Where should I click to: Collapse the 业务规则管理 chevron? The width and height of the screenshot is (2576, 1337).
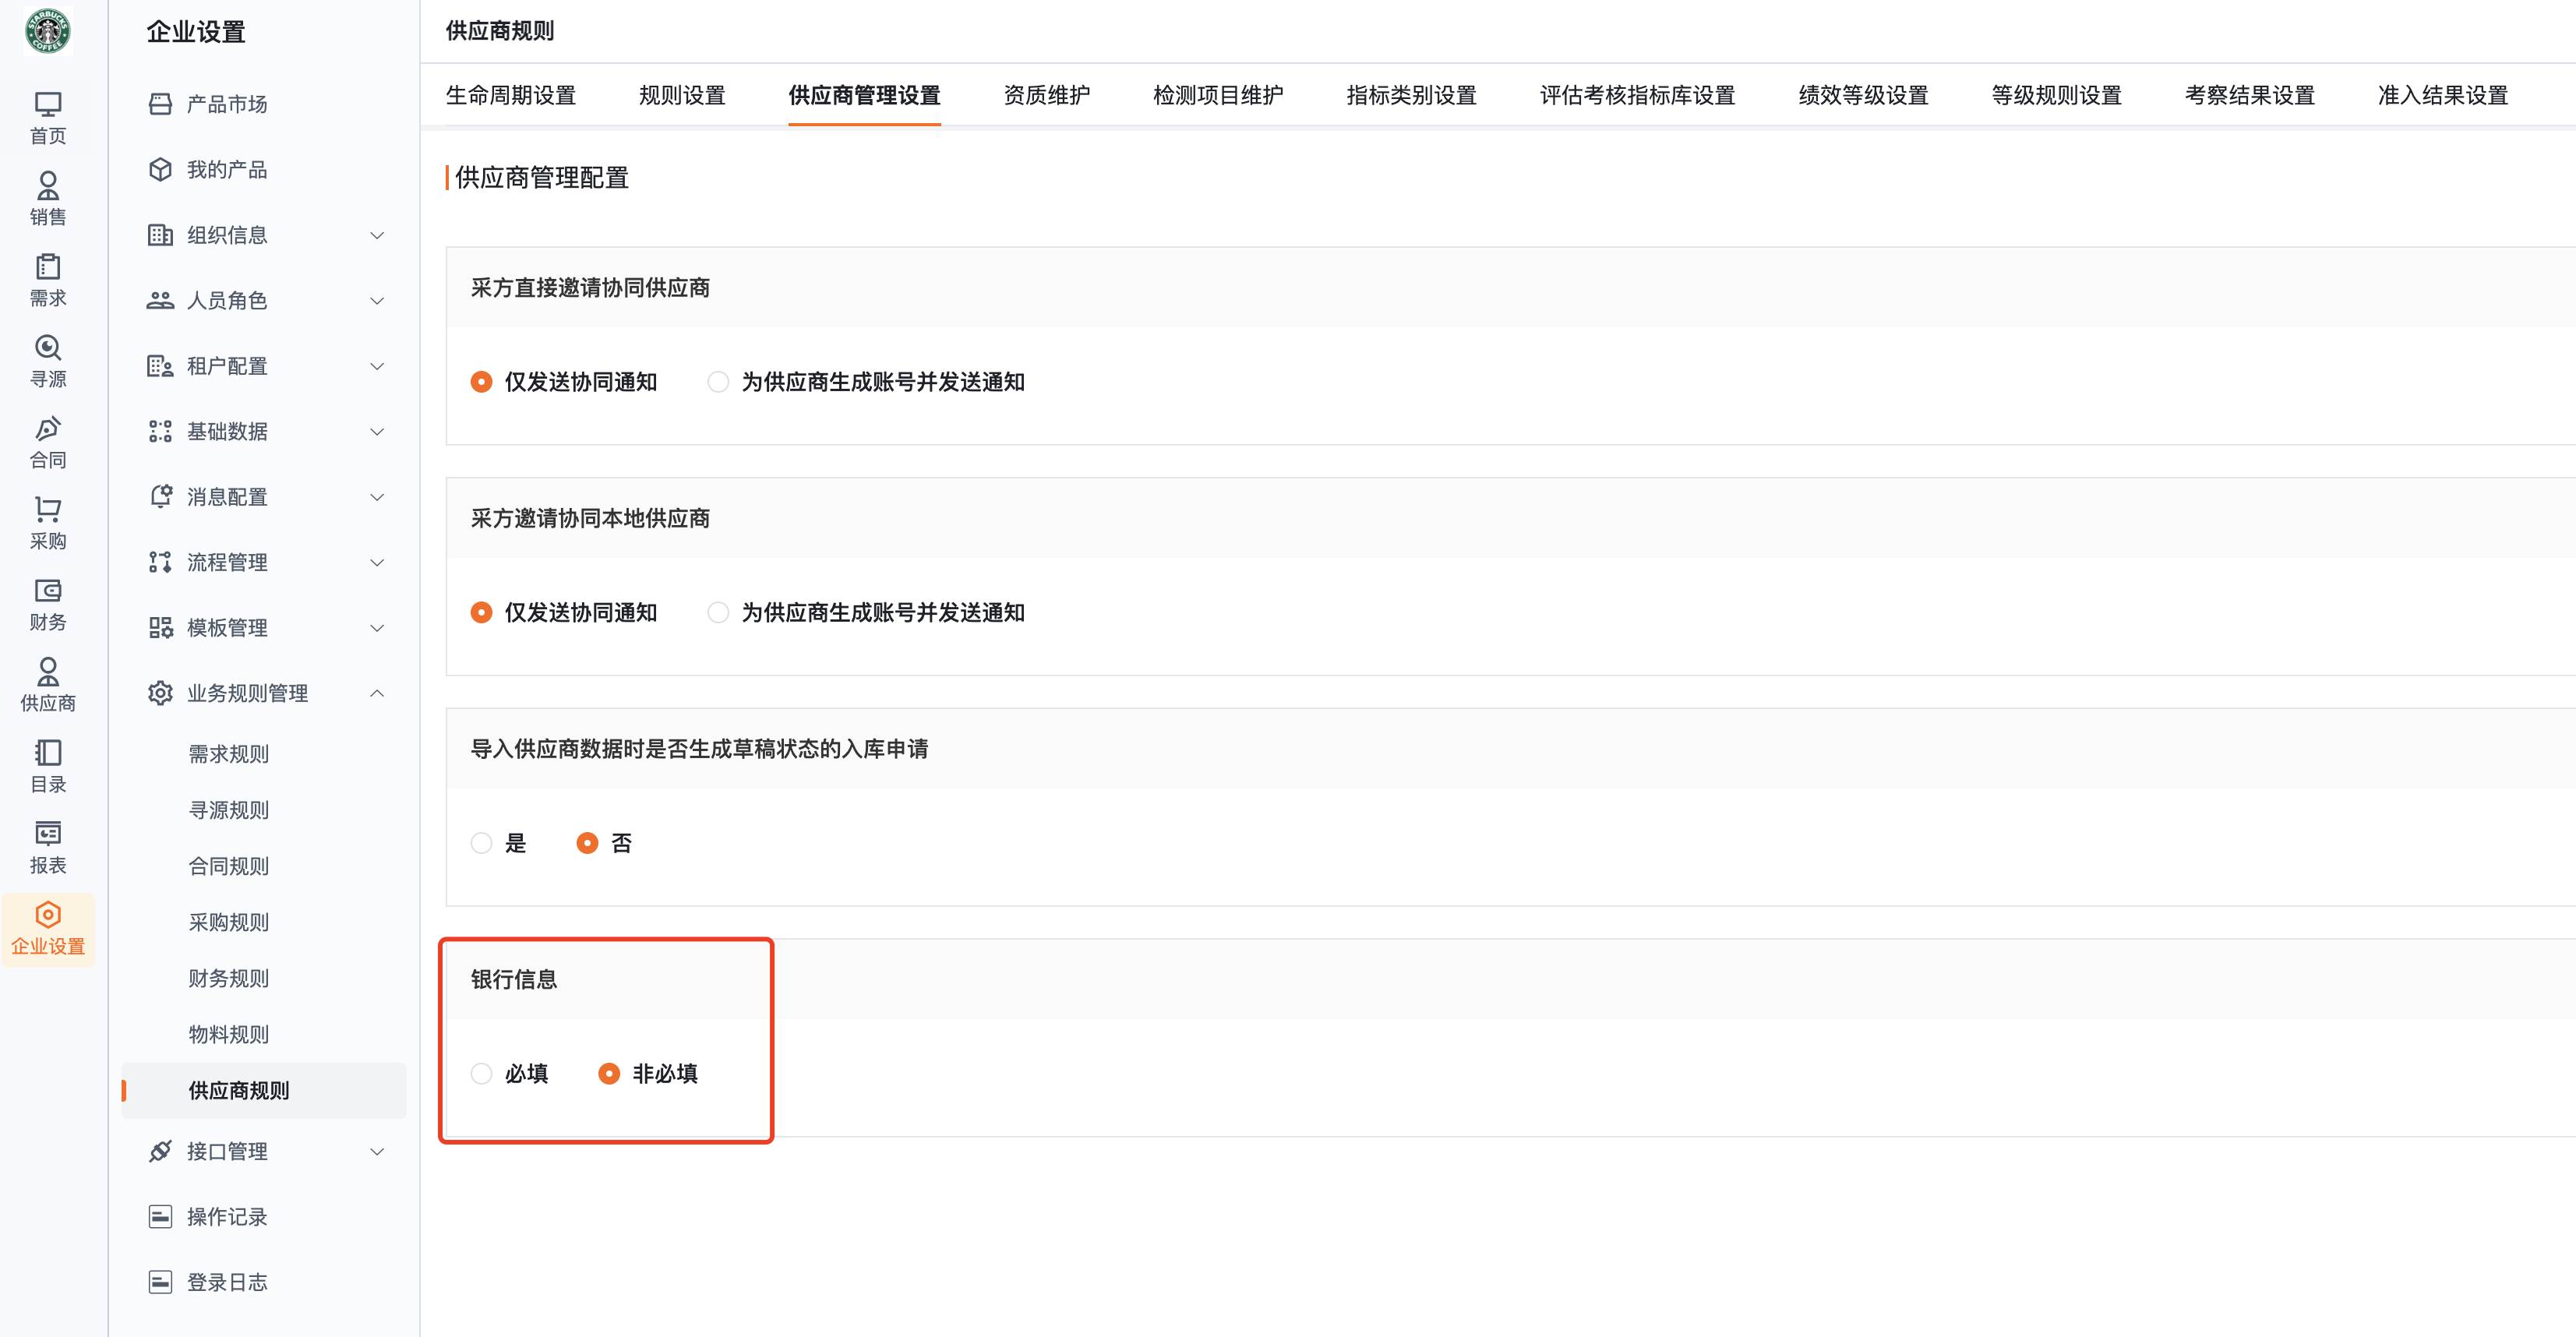coord(377,693)
